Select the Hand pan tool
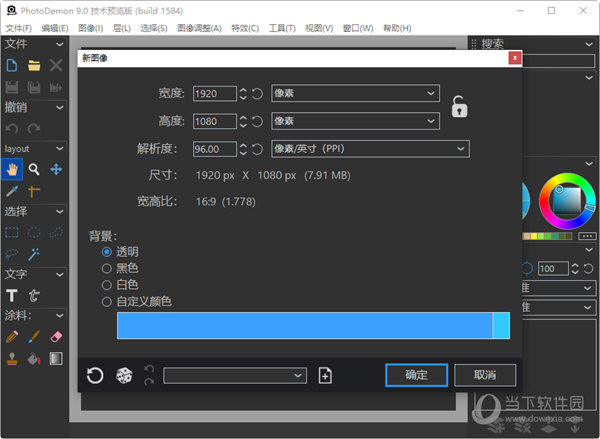This screenshot has height=439, width=600. (12, 170)
